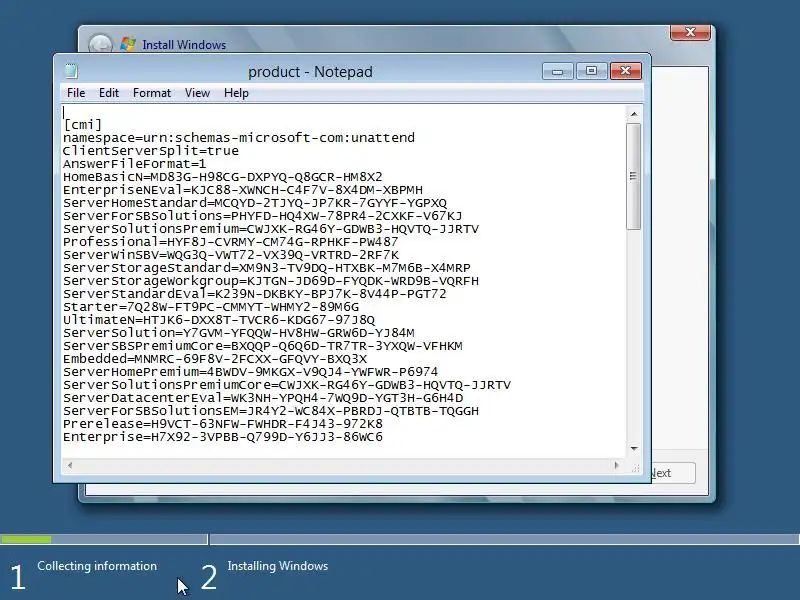Viewport: 800px width, 600px height.
Task: Click the ServerHomeStandard key line
Action: 255,203
